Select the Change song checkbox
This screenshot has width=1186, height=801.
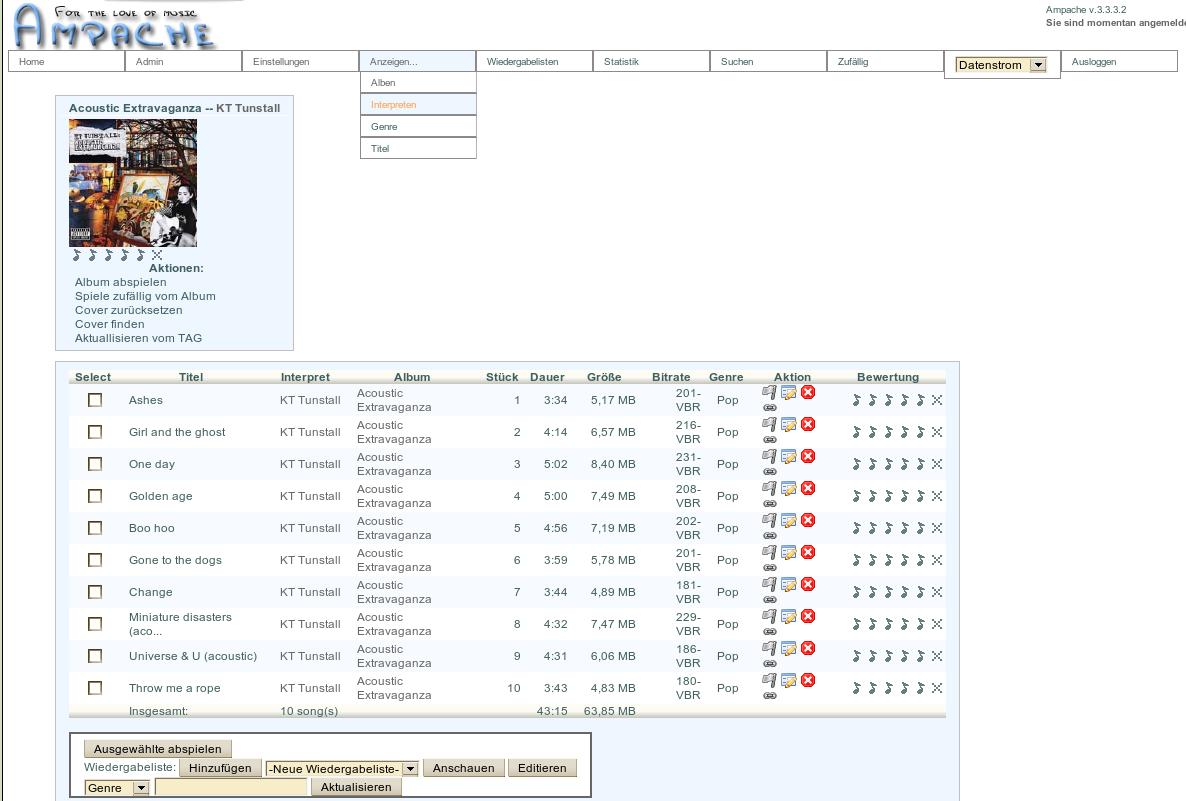click(x=95, y=592)
